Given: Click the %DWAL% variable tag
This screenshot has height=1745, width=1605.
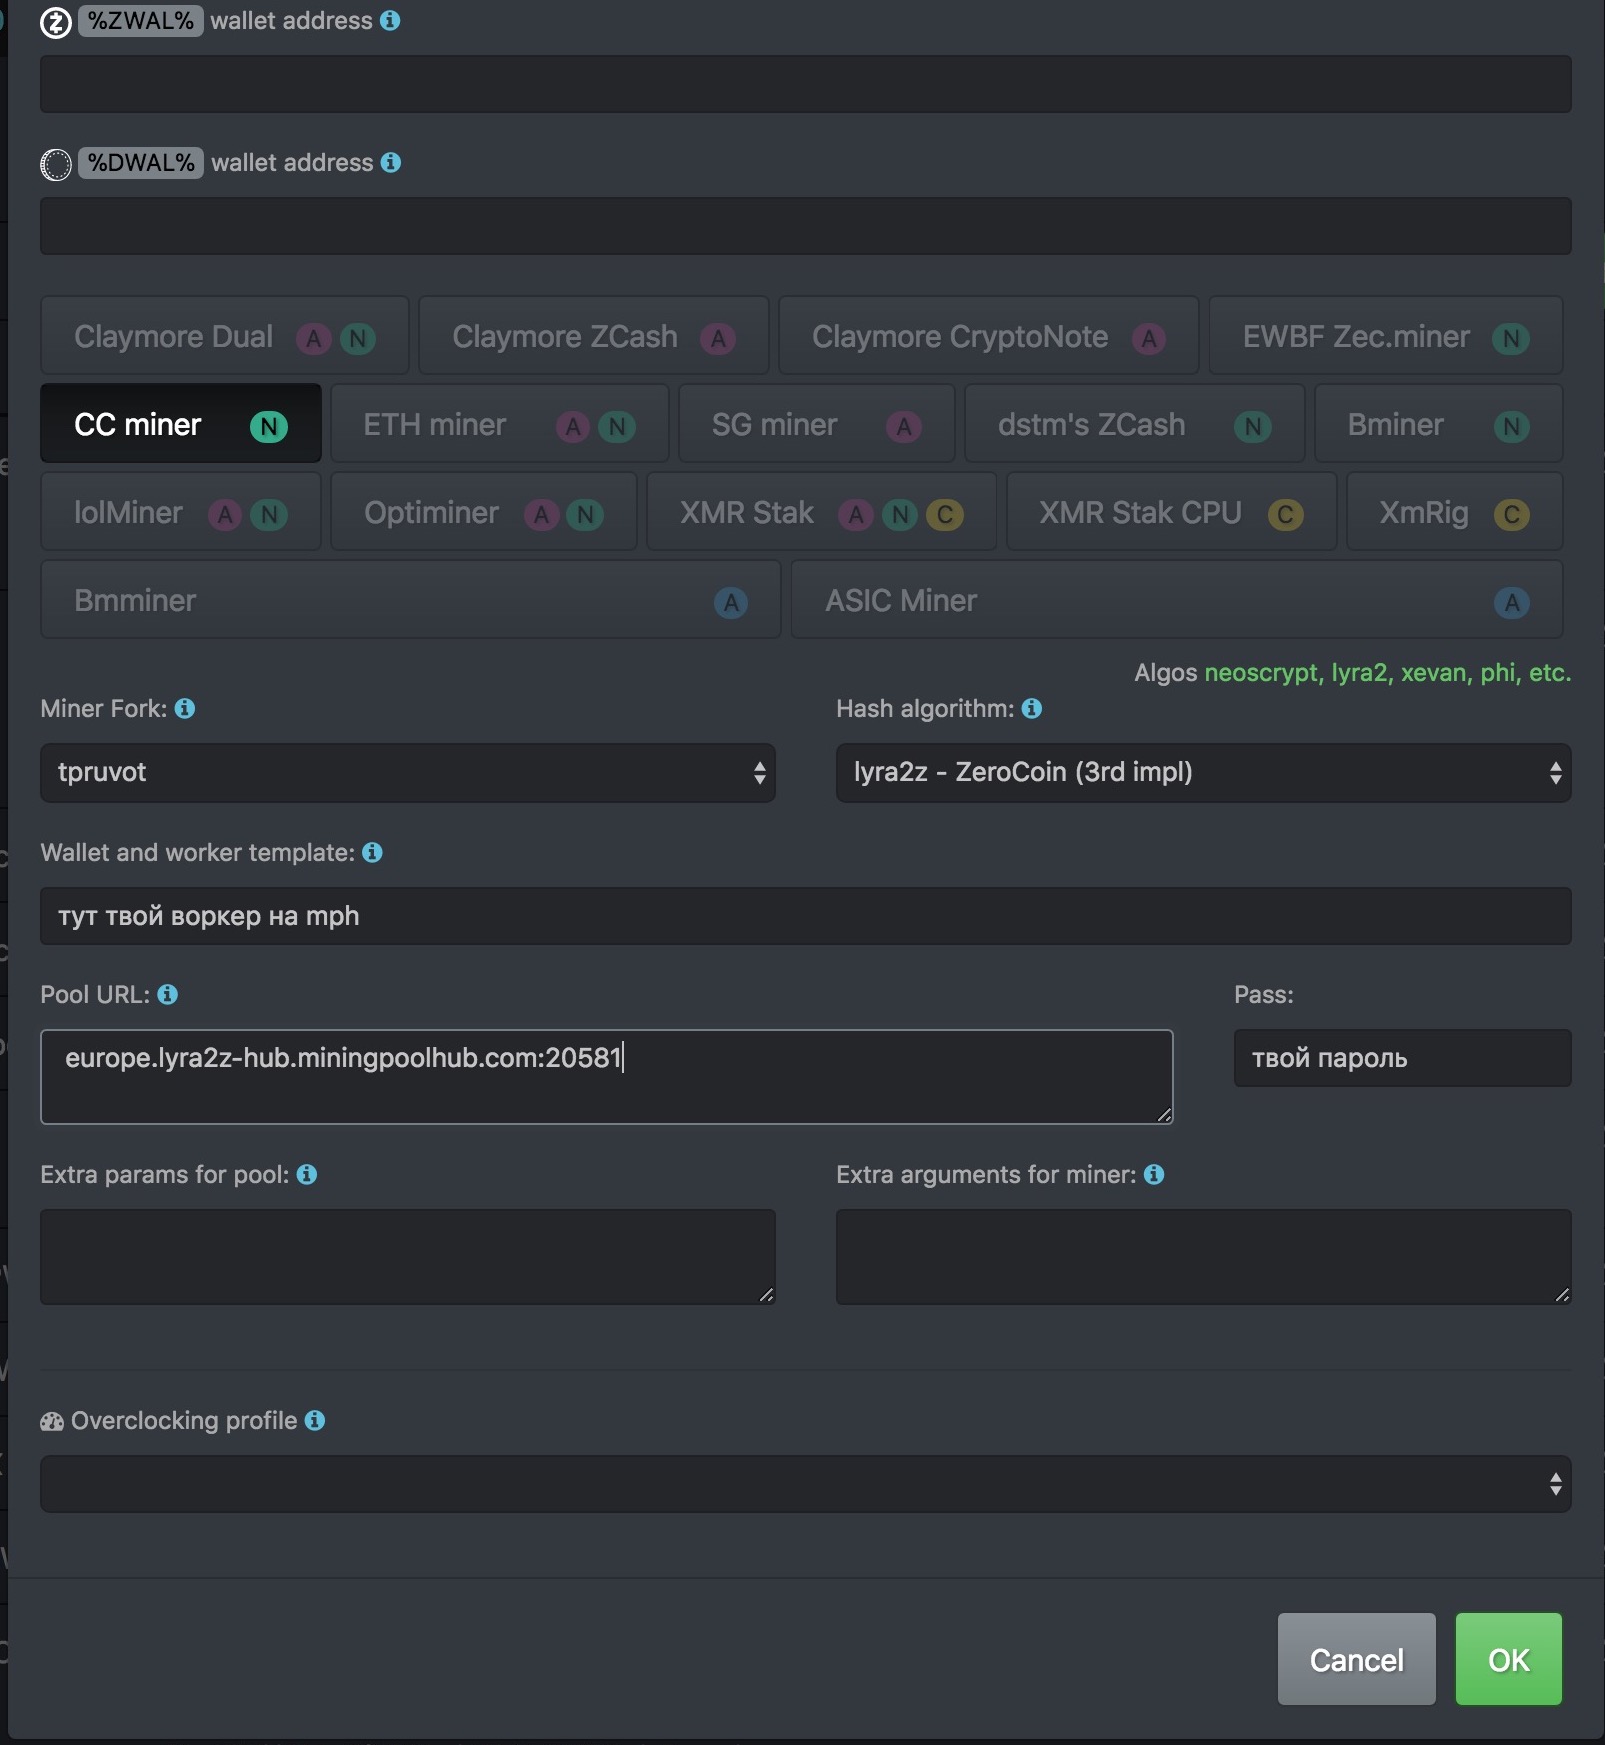Looking at the screenshot, I should point(141,163).
